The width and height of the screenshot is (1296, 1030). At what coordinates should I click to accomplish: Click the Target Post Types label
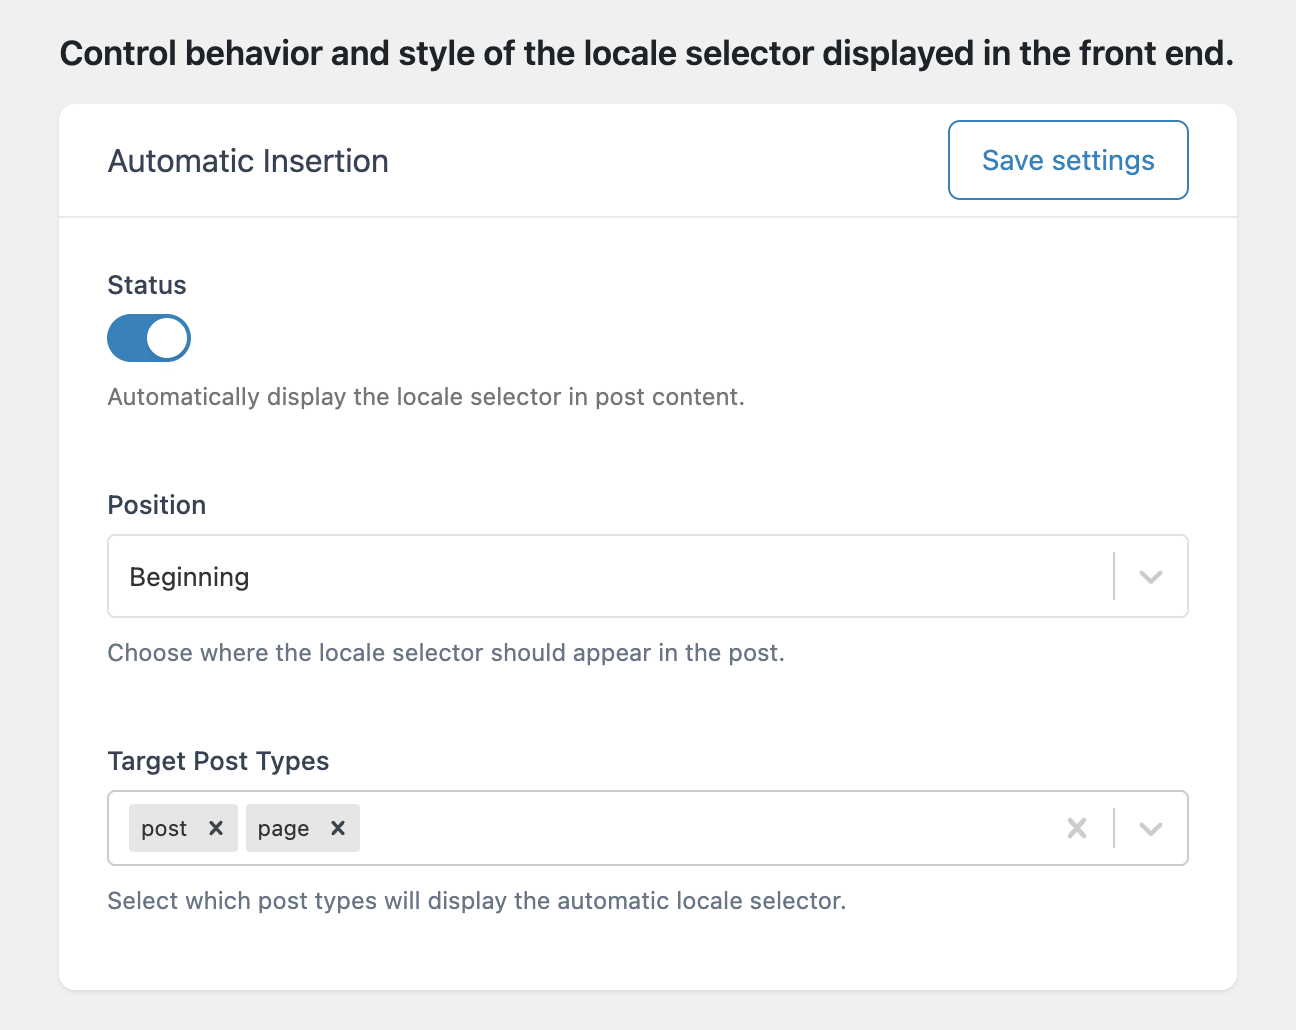[218, 761]
